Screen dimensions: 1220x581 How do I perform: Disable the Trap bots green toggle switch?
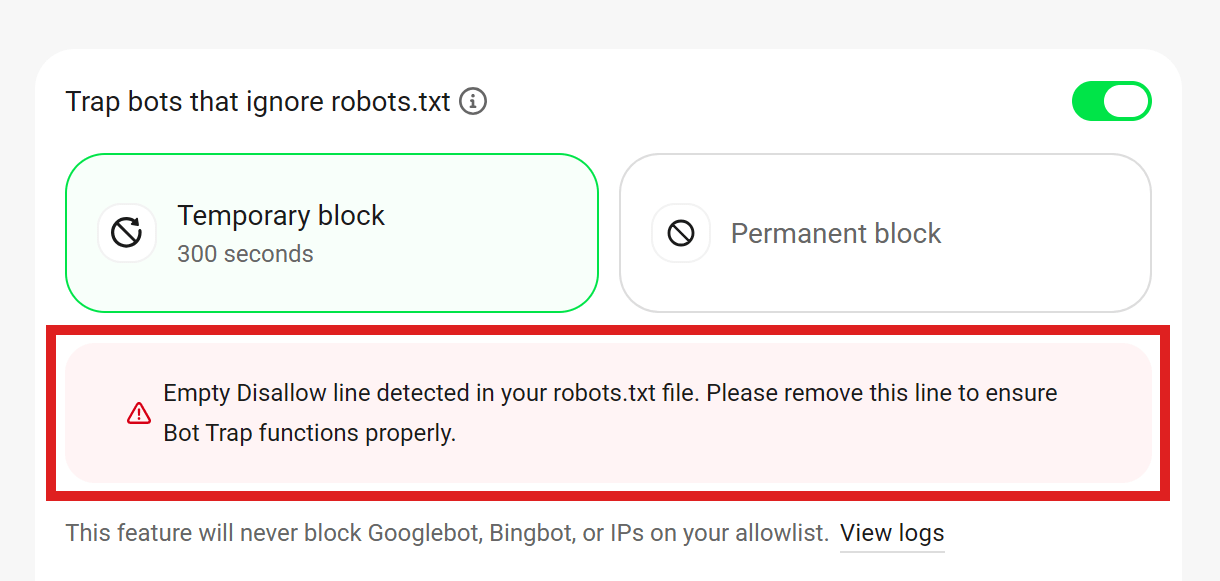click(1111, 101)
